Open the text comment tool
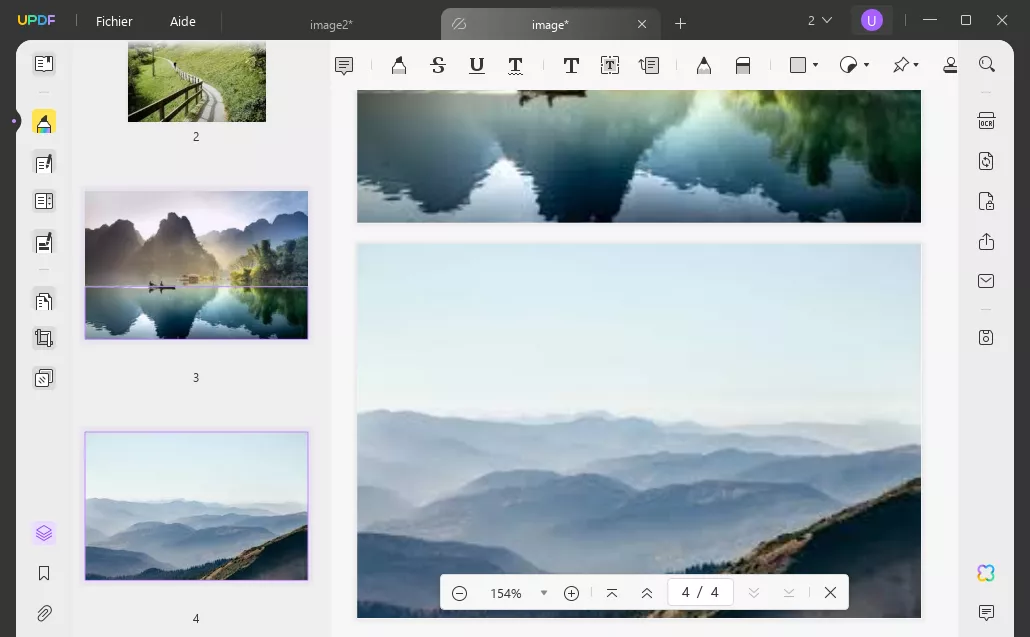 point(343,65)
